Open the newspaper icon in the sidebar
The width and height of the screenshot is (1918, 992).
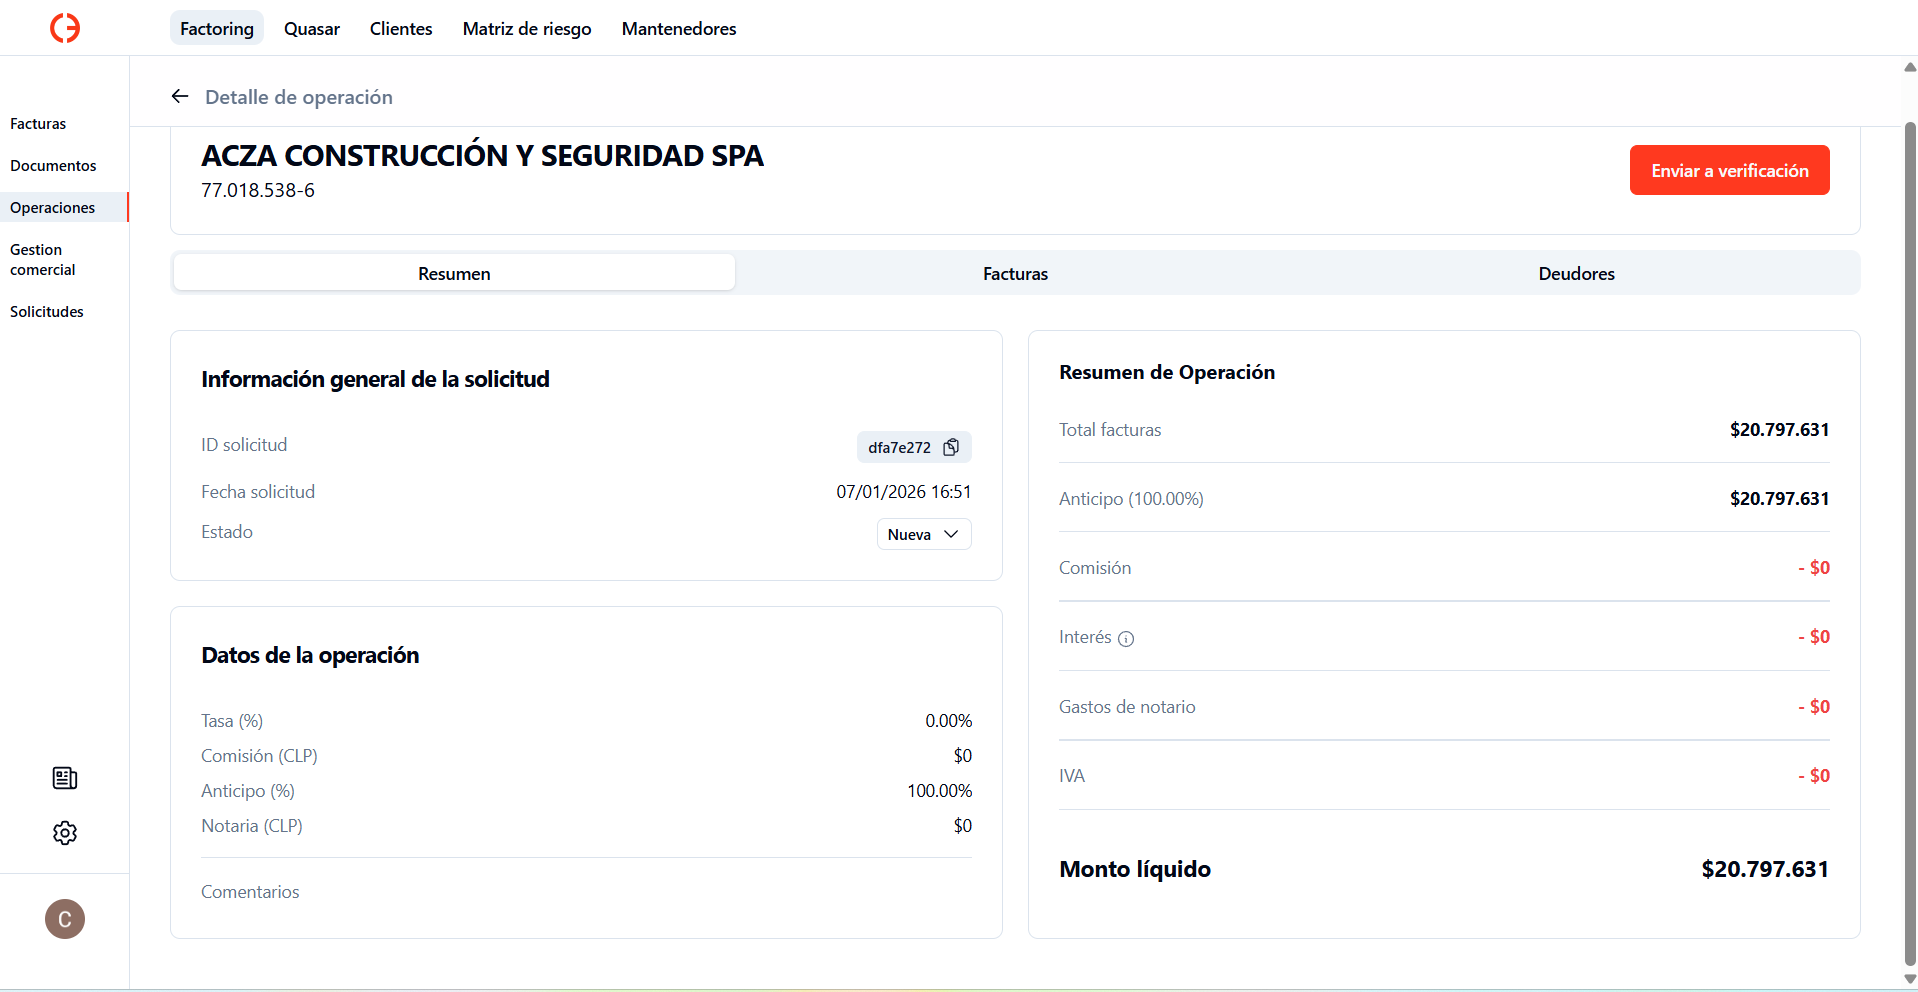65,778
